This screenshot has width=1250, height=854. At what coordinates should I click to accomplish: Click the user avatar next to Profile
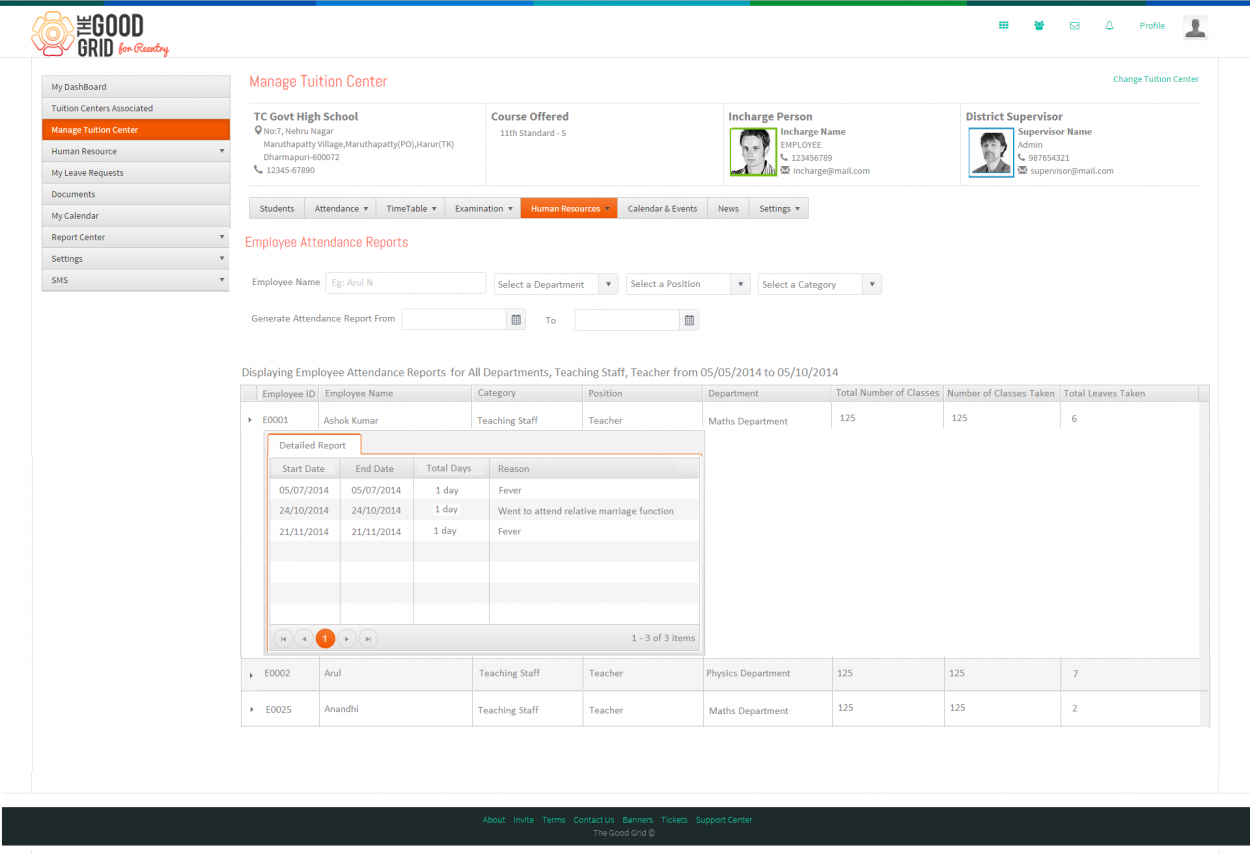[x=1195, y=27]
